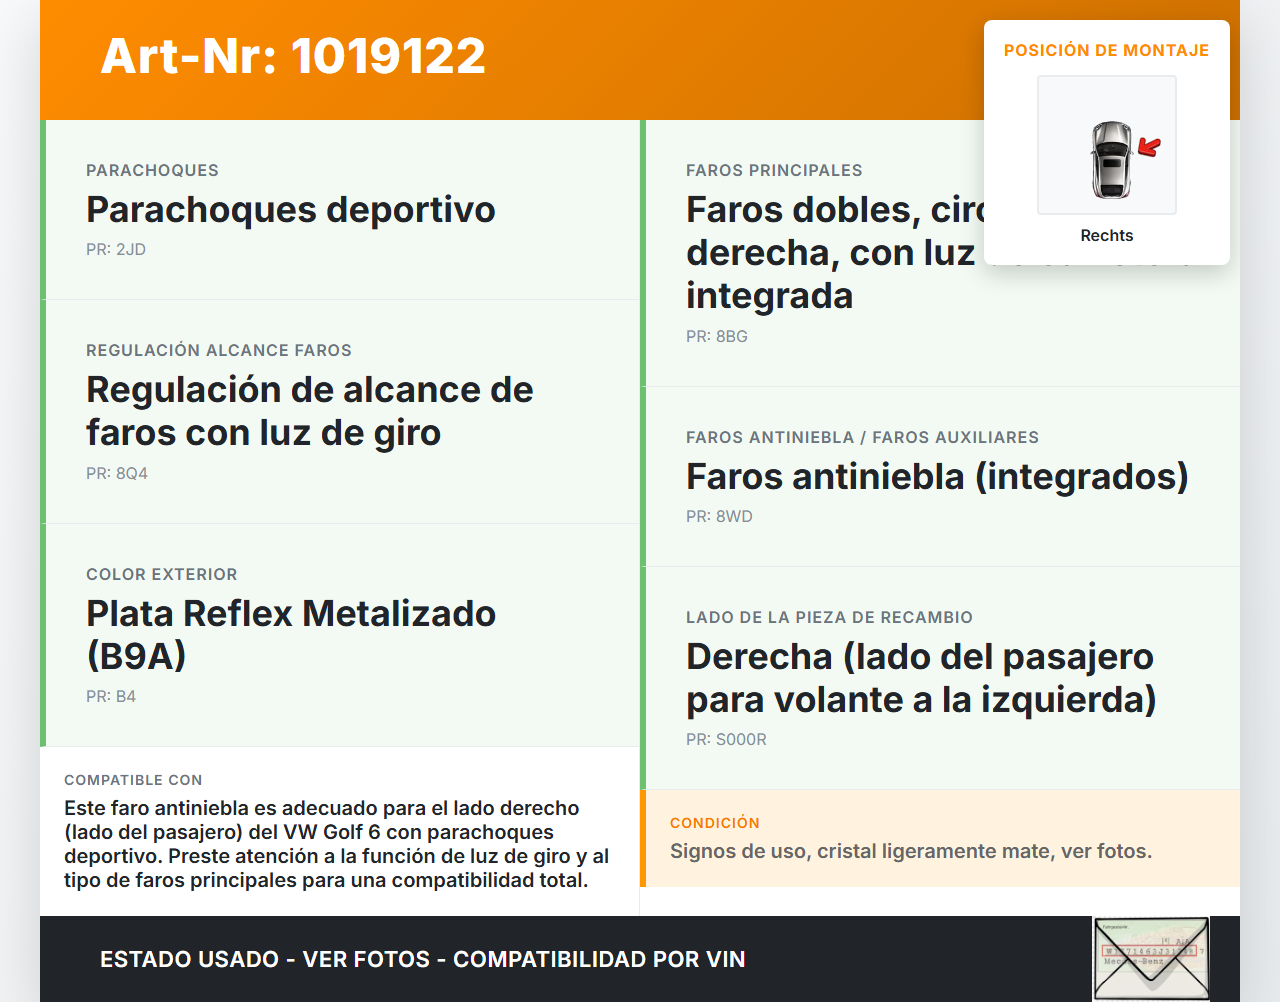
Task: Click the 'Rechts' position label
Action: pyautogui.click(x=1106, y=236)
